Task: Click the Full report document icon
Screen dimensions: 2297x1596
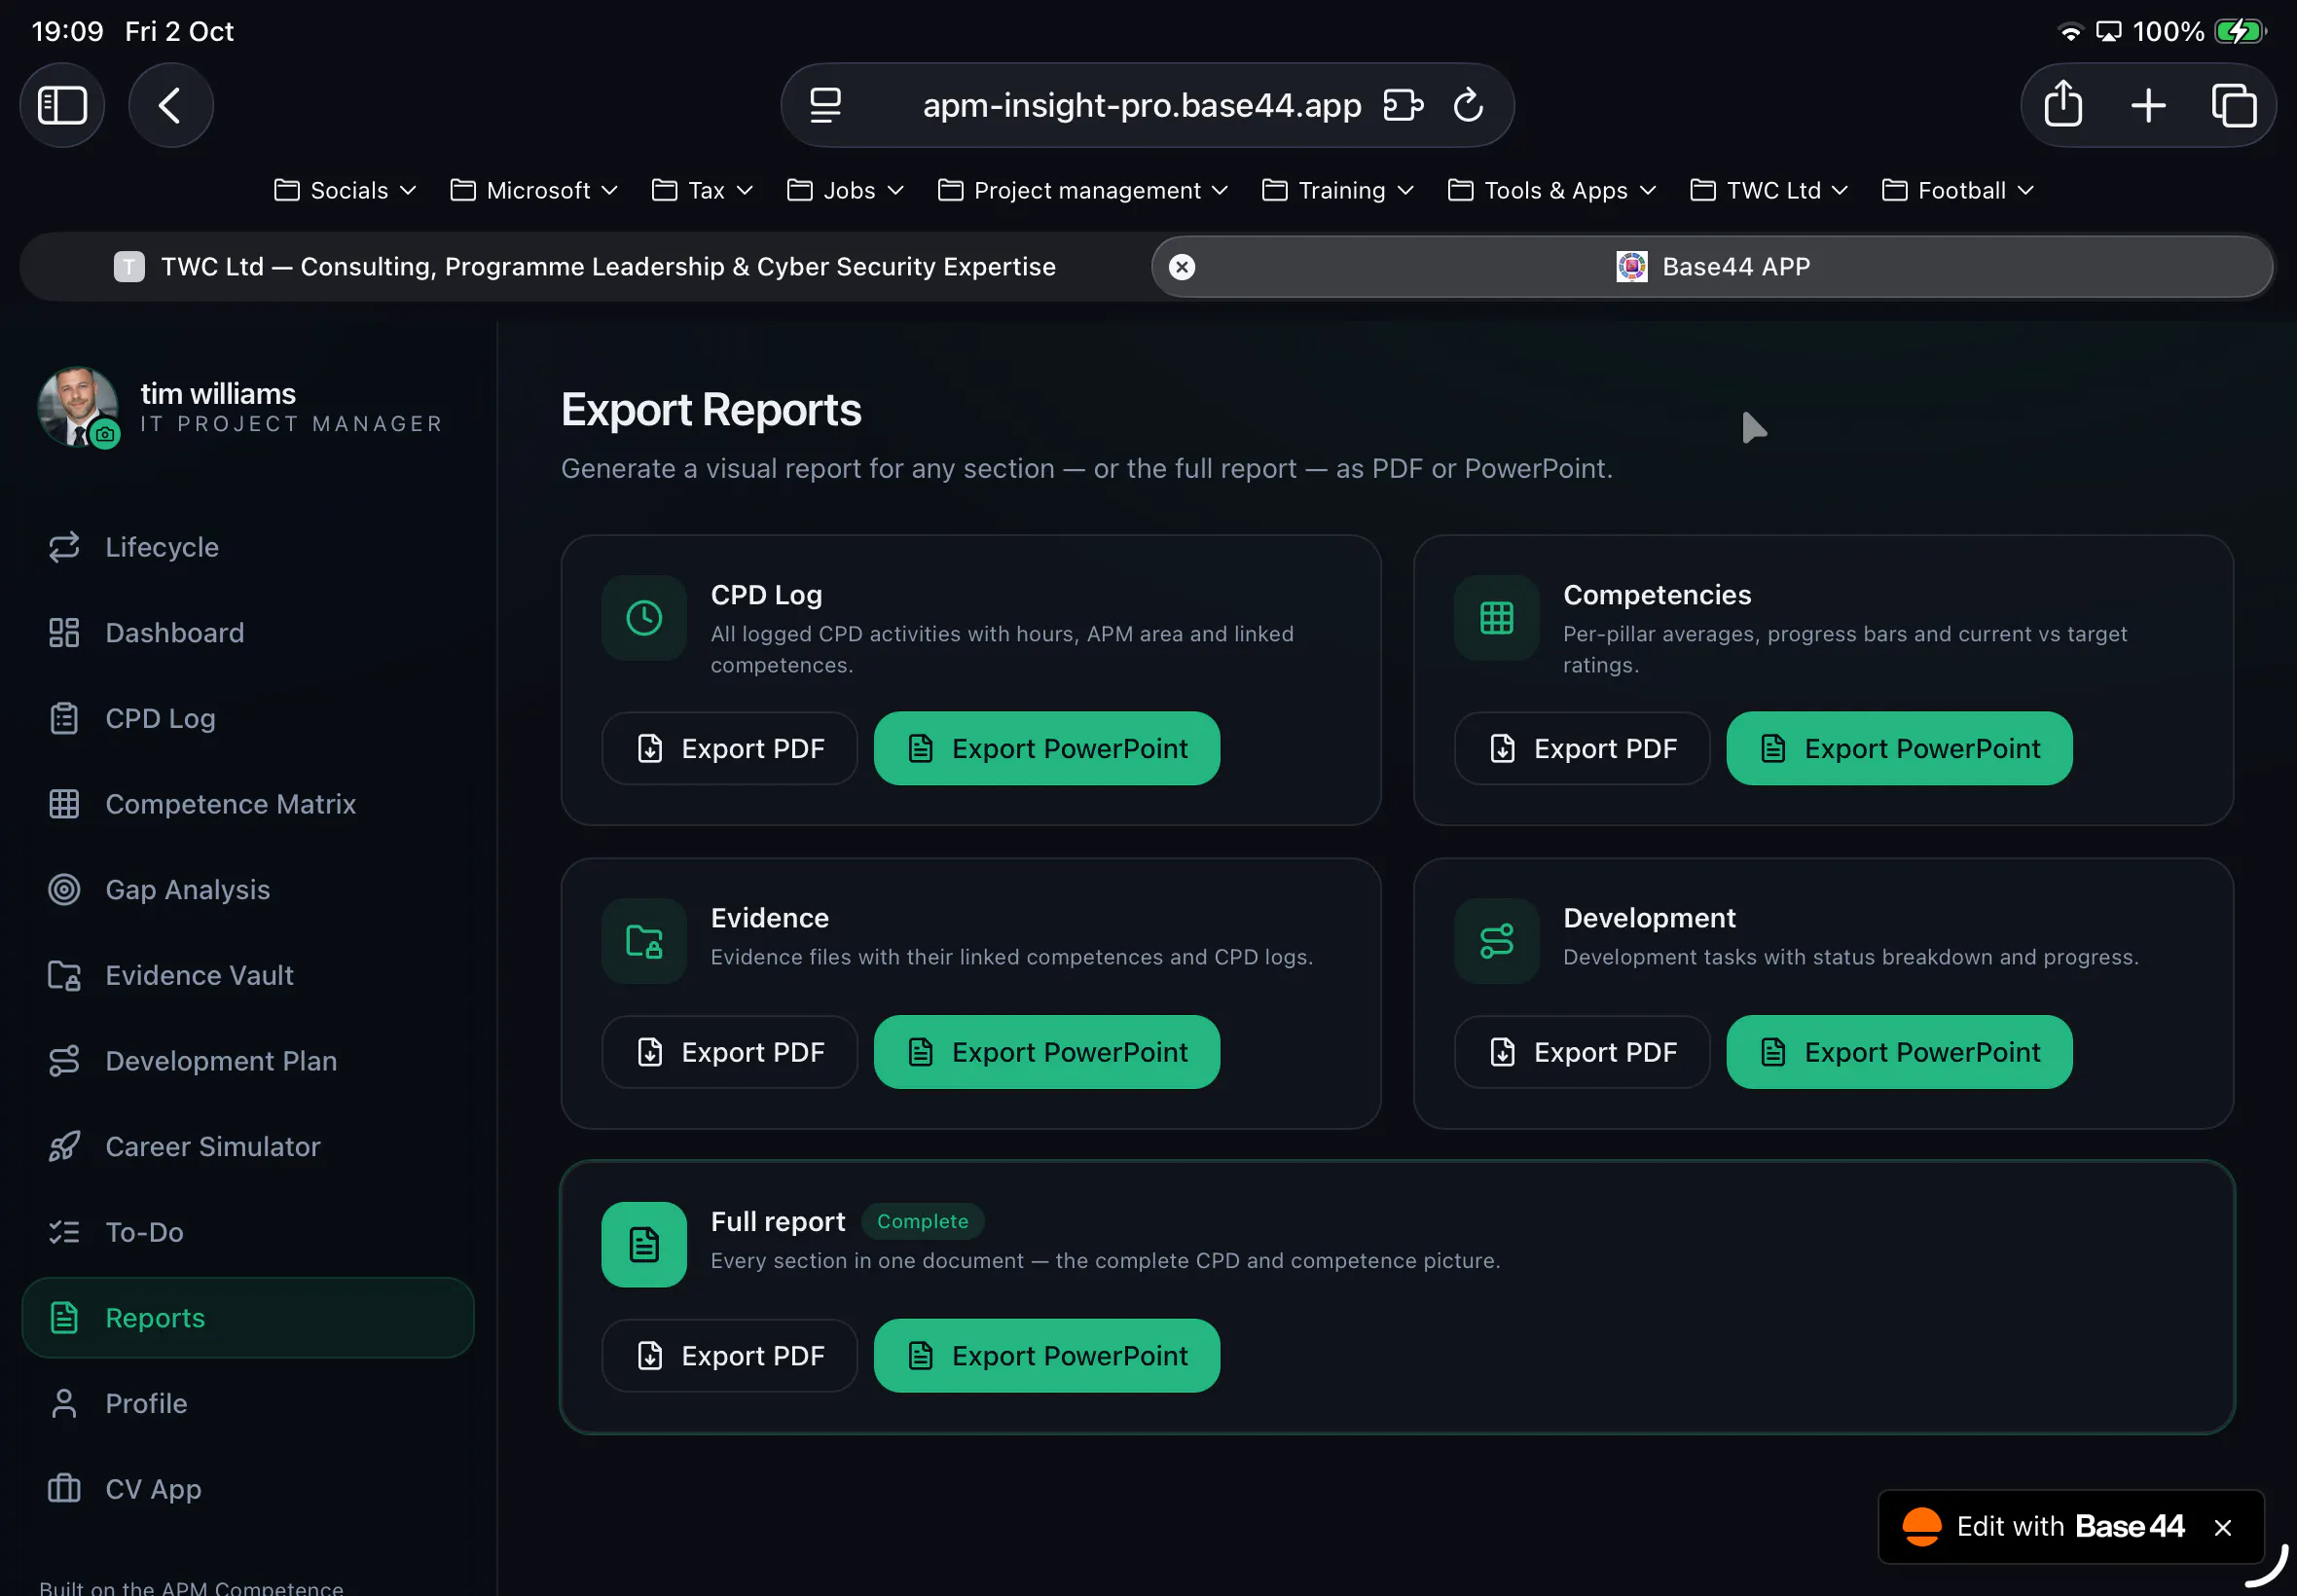Action: pyautogui.click(x=644, y=1244)
